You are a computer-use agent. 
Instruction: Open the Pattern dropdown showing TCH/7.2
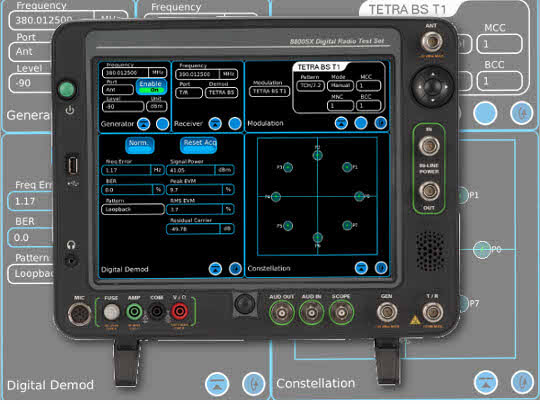[x=310, y=85]
